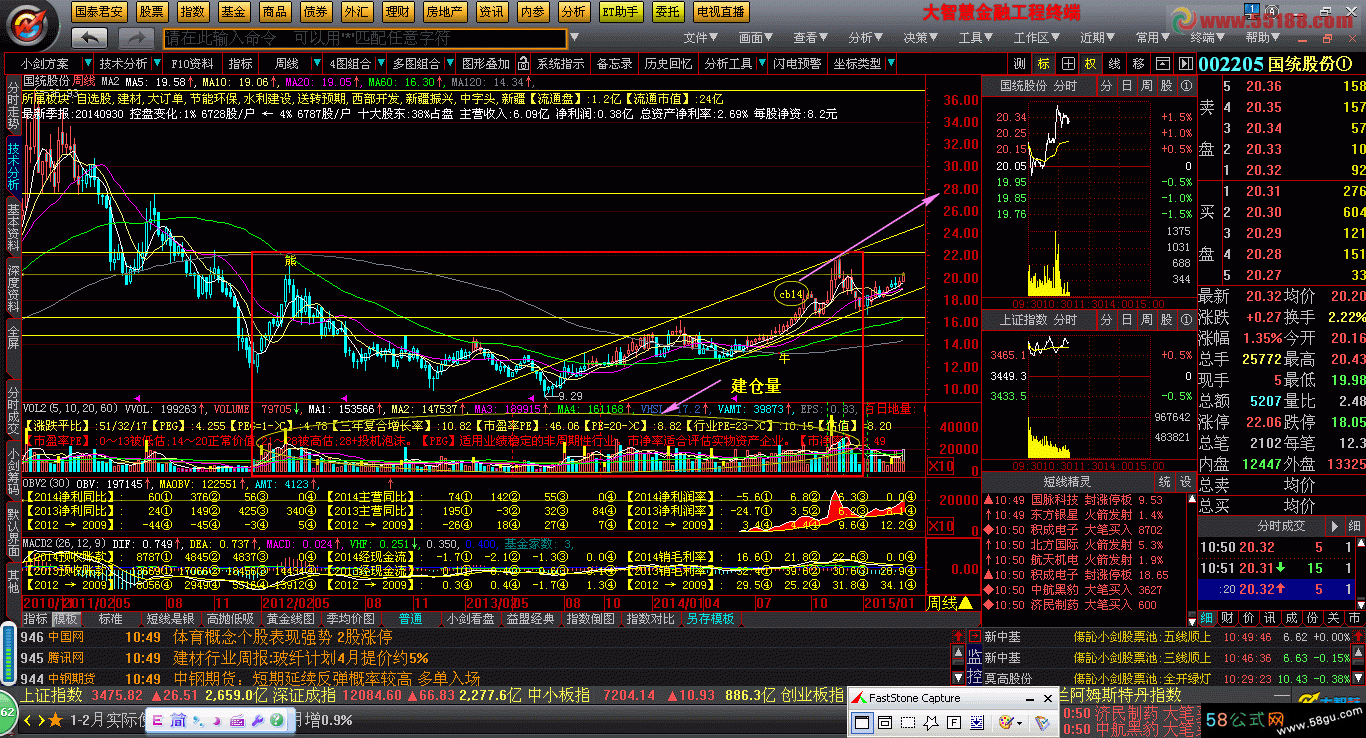
Task: Click FastStone capture rectangular region icon
Action: pos(907,721)
